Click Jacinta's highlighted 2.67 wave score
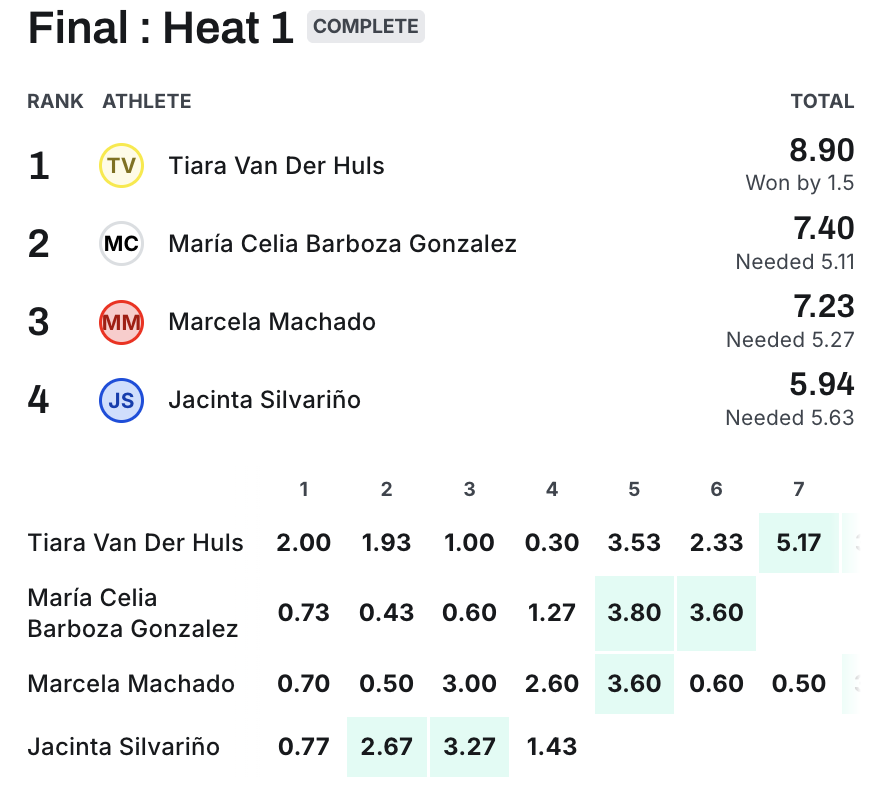884x800 pixels. pyautogui.click(x=387, y=747)
